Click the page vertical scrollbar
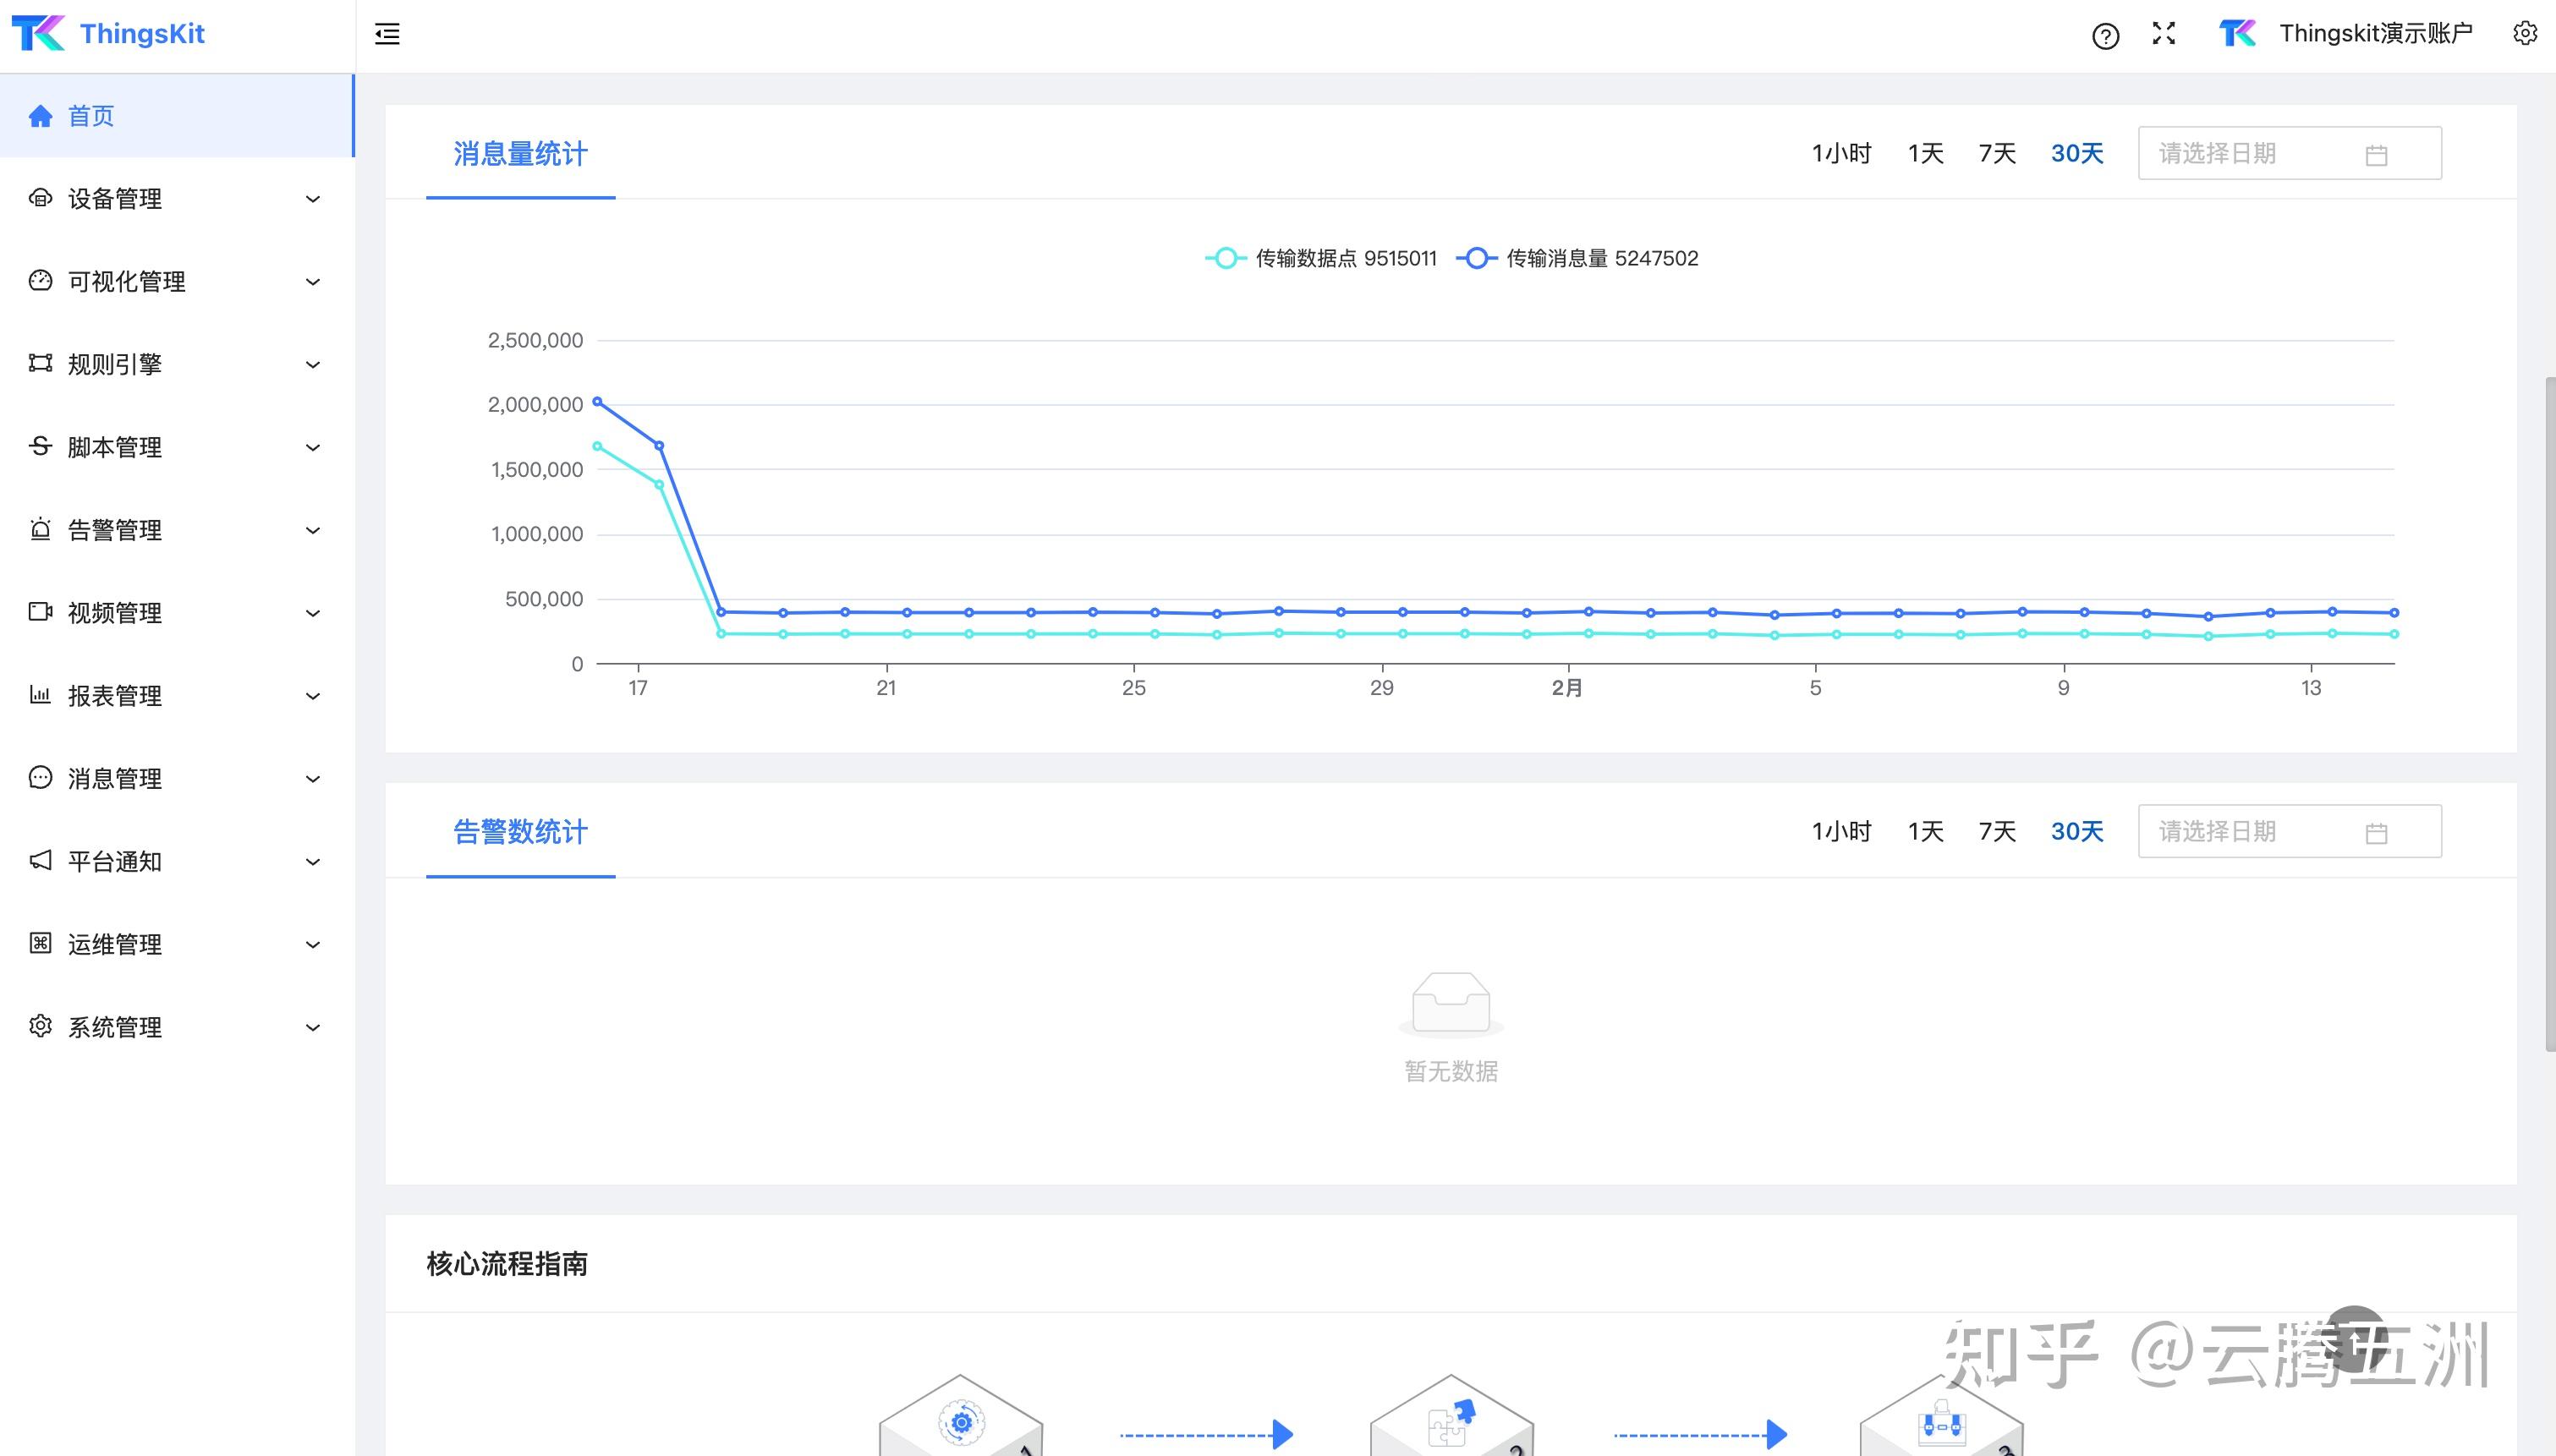Viewport: 2556px width, 1456px height. tap(2549, 712)
